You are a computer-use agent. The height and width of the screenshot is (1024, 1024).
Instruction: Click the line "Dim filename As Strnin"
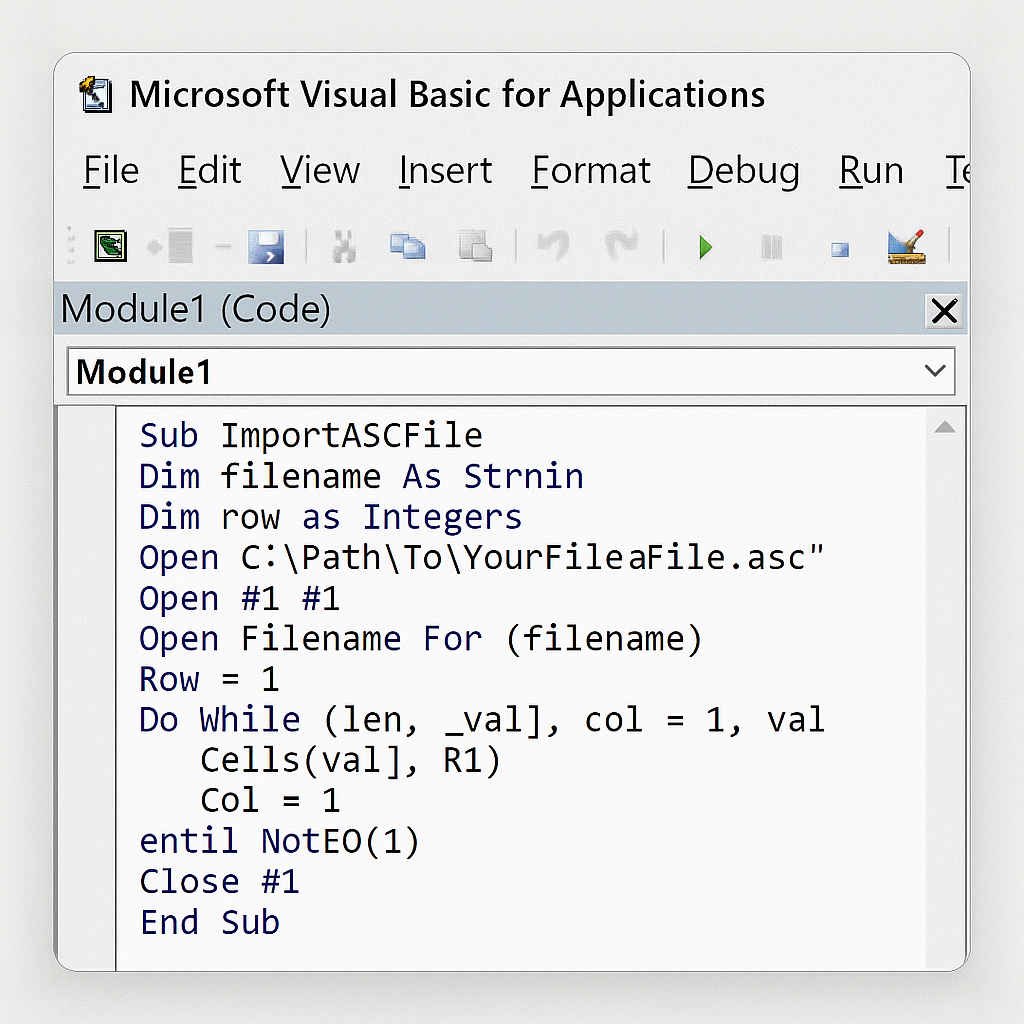pos(361,476)
